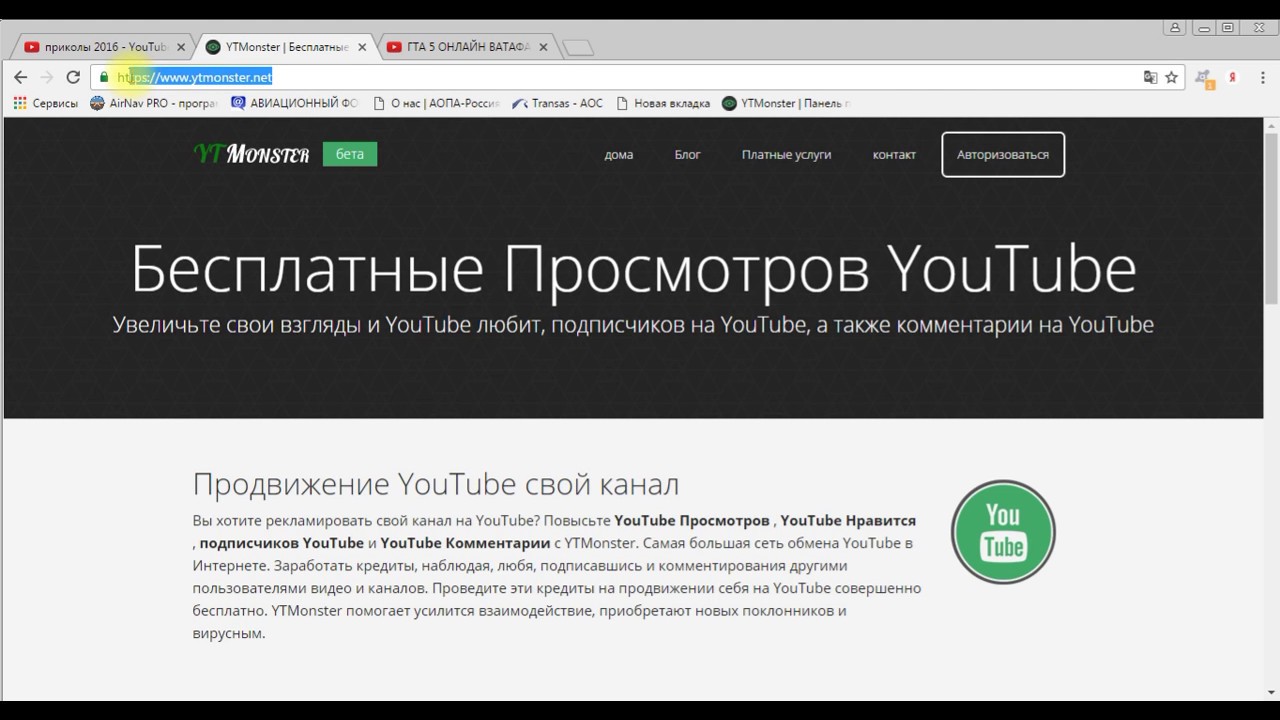Go back with the browser back arrow
The width and height of the screenshot is (1280, 720).
[x=20, y=77]
